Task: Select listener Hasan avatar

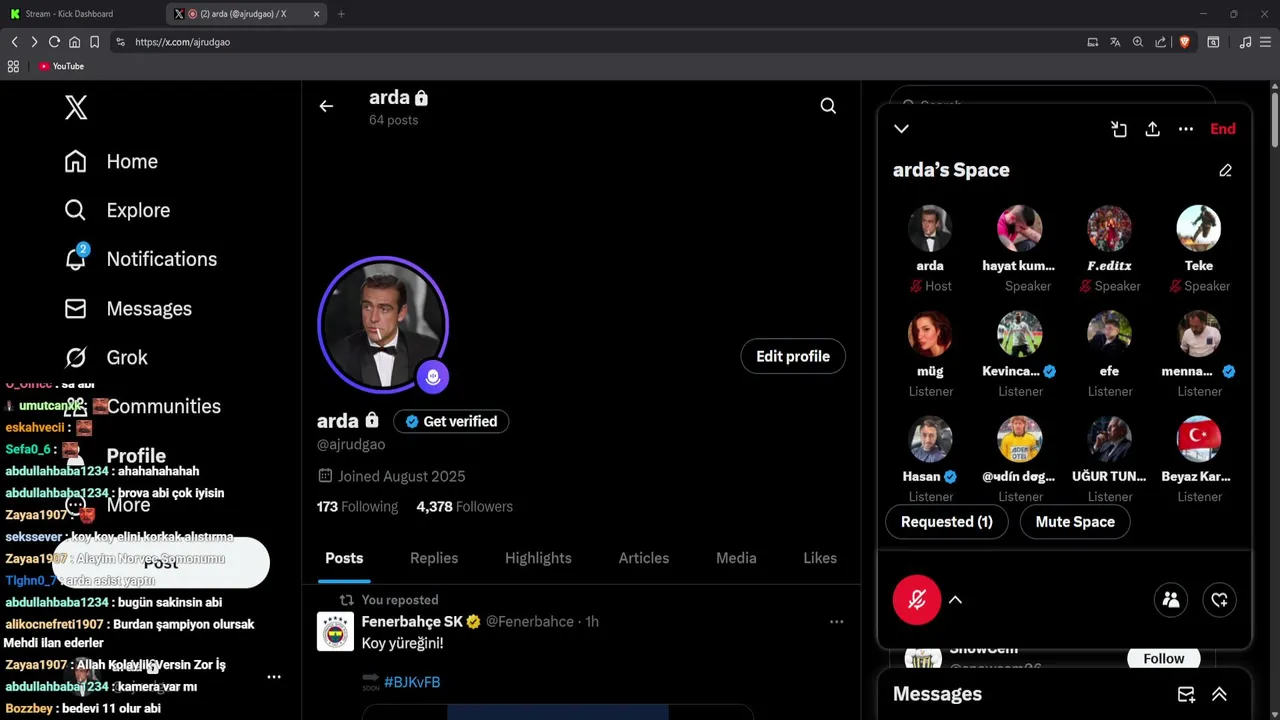Action: pos(930,439)
